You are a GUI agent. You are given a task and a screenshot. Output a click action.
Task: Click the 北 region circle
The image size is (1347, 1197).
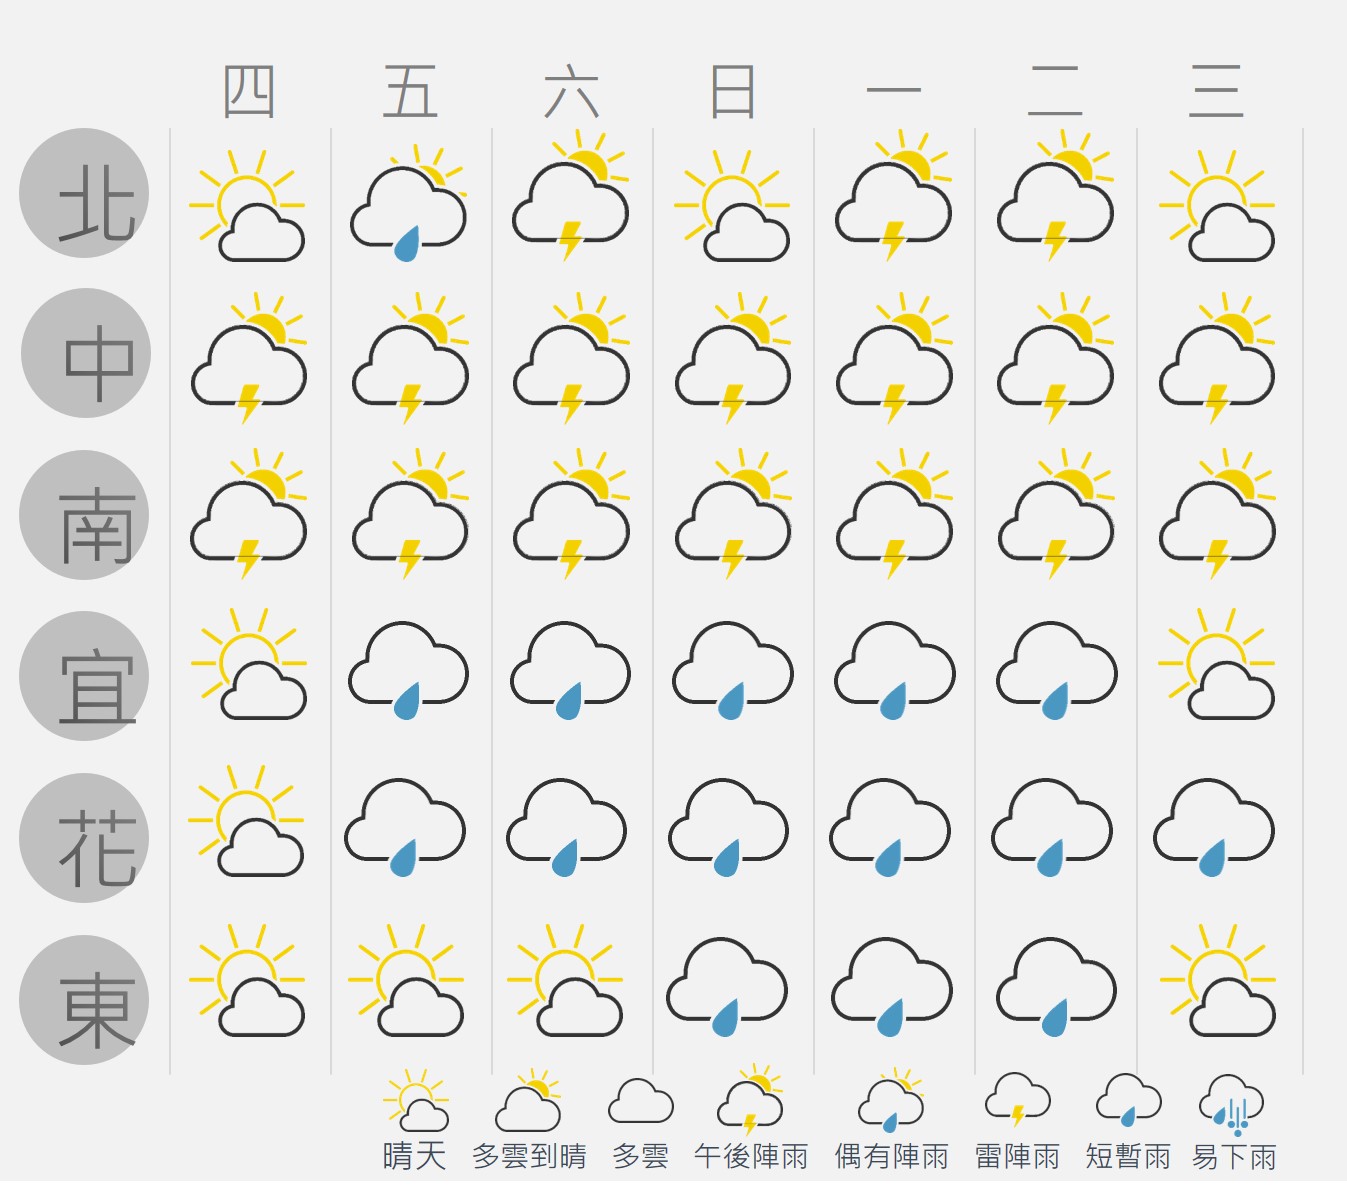(84, 193)
